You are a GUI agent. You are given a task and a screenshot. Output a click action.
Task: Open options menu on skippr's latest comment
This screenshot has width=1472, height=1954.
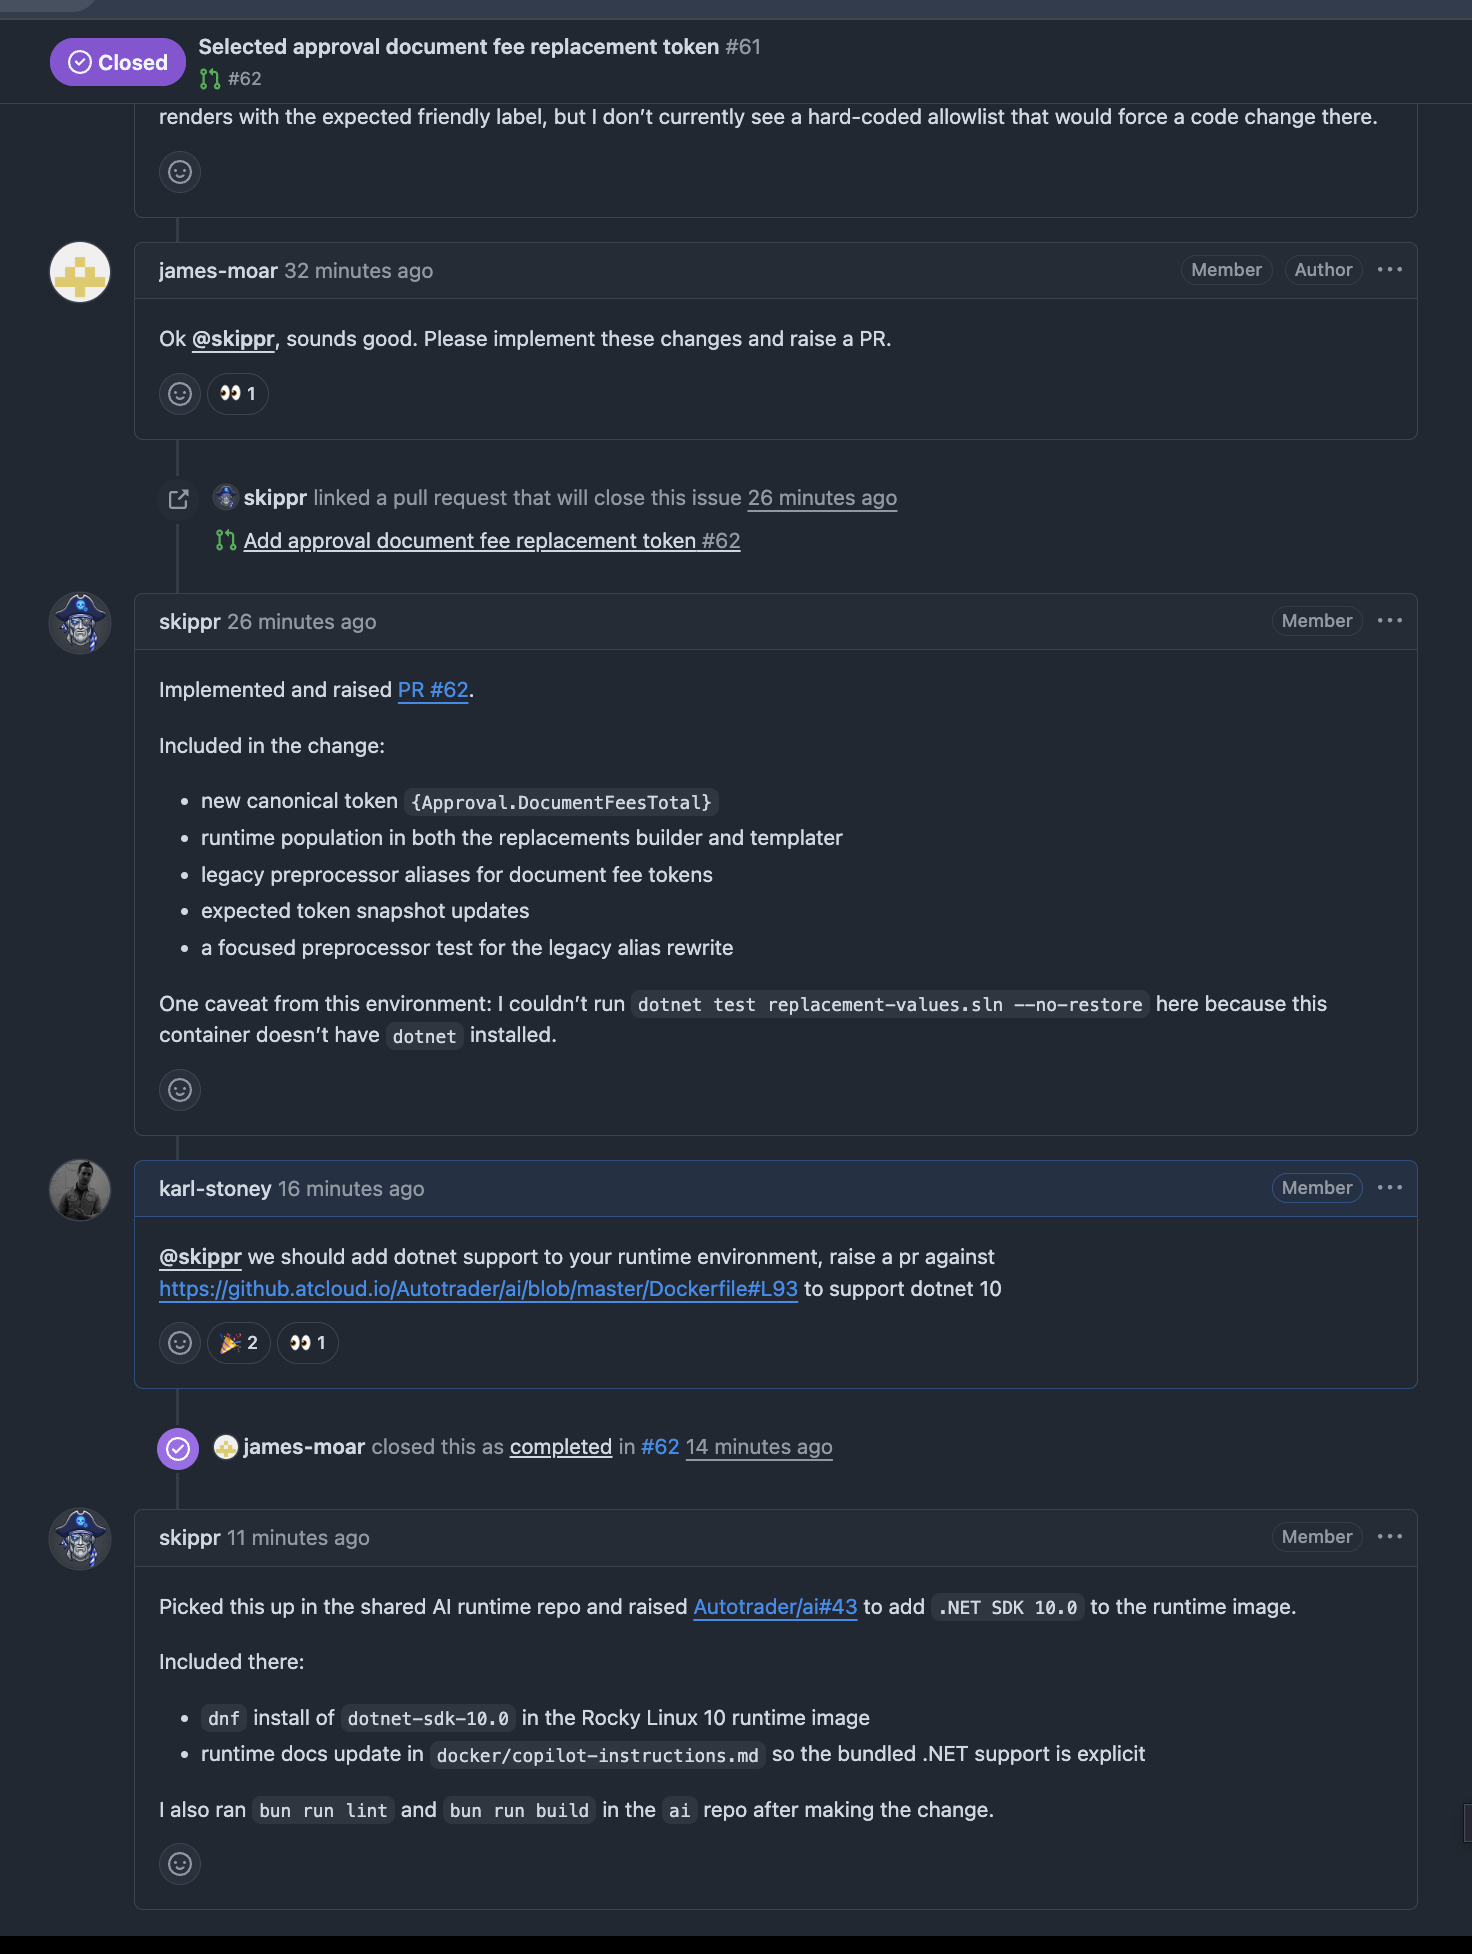point(1389,1537)
